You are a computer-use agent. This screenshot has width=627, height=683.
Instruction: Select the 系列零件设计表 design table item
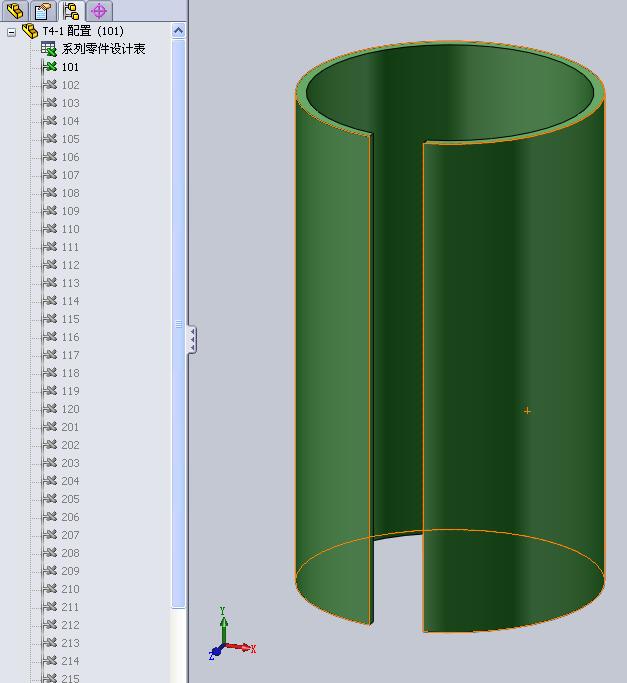pos(103,49)
